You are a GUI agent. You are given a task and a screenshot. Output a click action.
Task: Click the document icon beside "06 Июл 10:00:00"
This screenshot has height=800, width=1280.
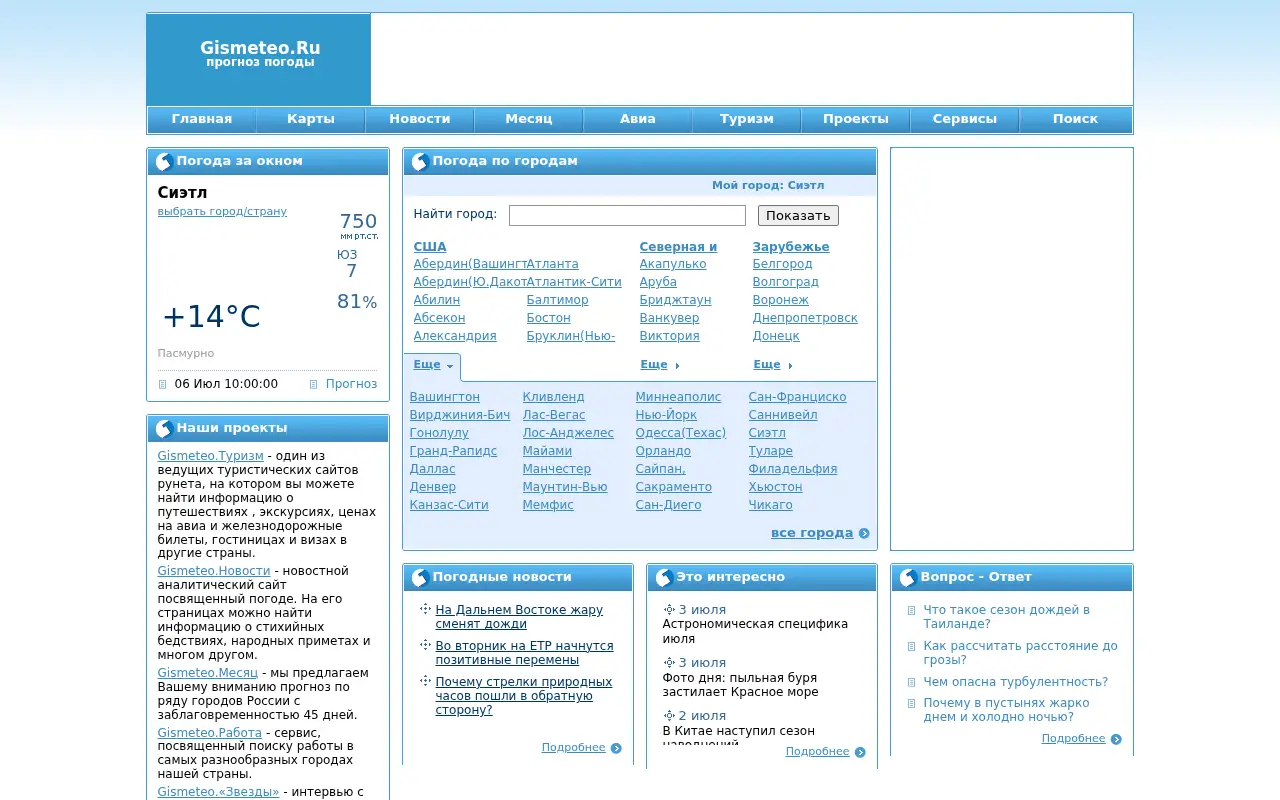[x=163, y=384]
